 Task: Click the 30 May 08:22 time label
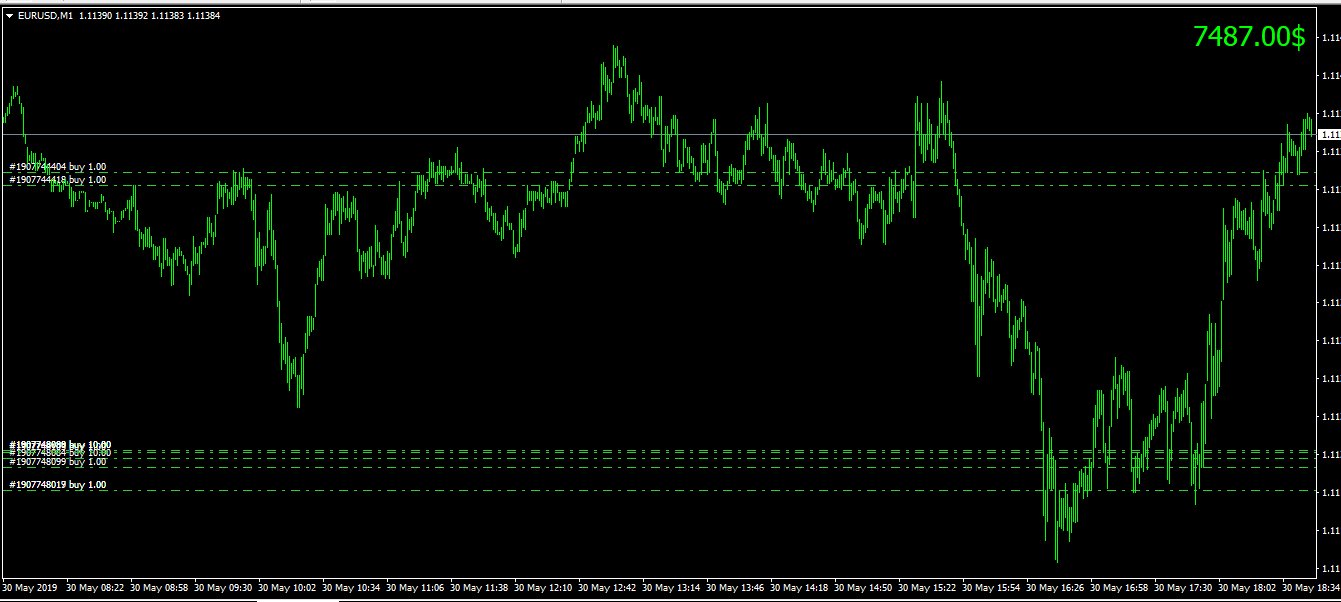click(x=96, y=588)
